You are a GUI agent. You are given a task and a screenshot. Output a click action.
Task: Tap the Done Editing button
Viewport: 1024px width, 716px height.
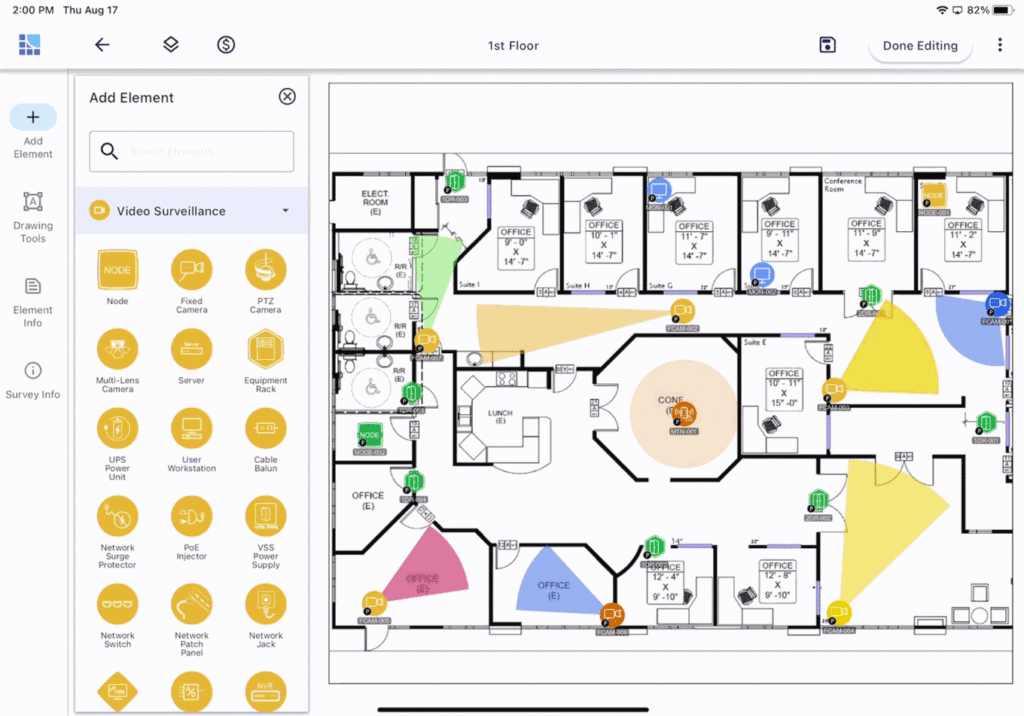coord(920,45)
